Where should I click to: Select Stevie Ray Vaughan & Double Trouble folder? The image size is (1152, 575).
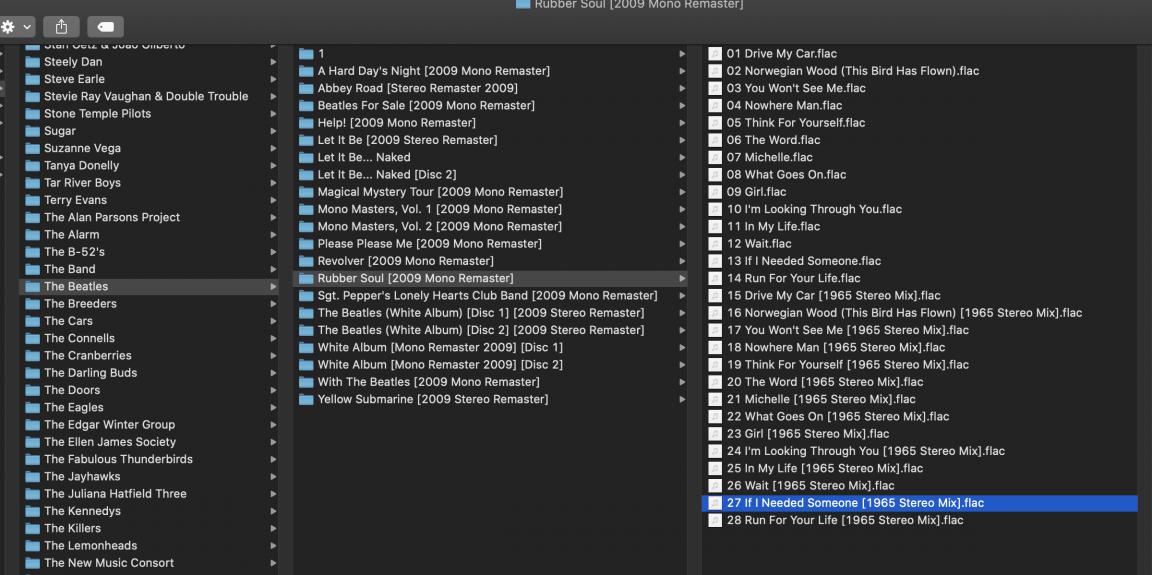[x=145, y=97]
